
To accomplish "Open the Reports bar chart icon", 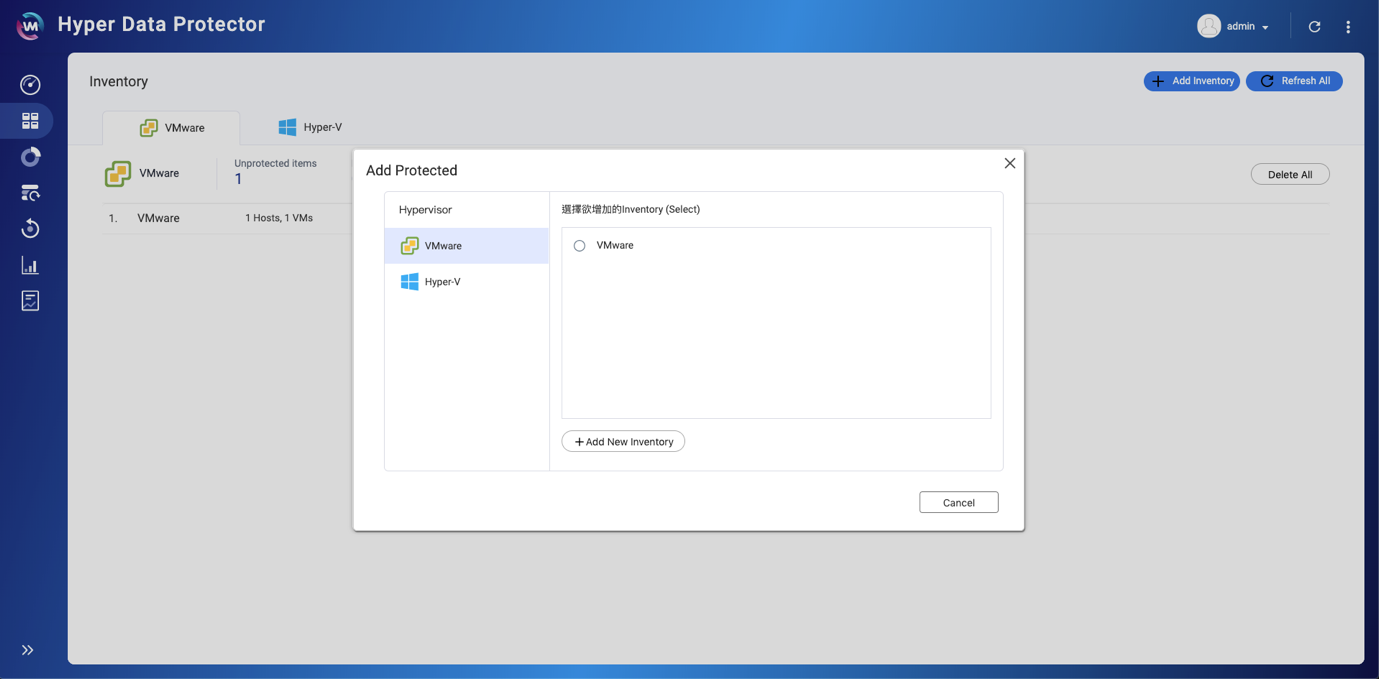I will click(x=30, y=265).
